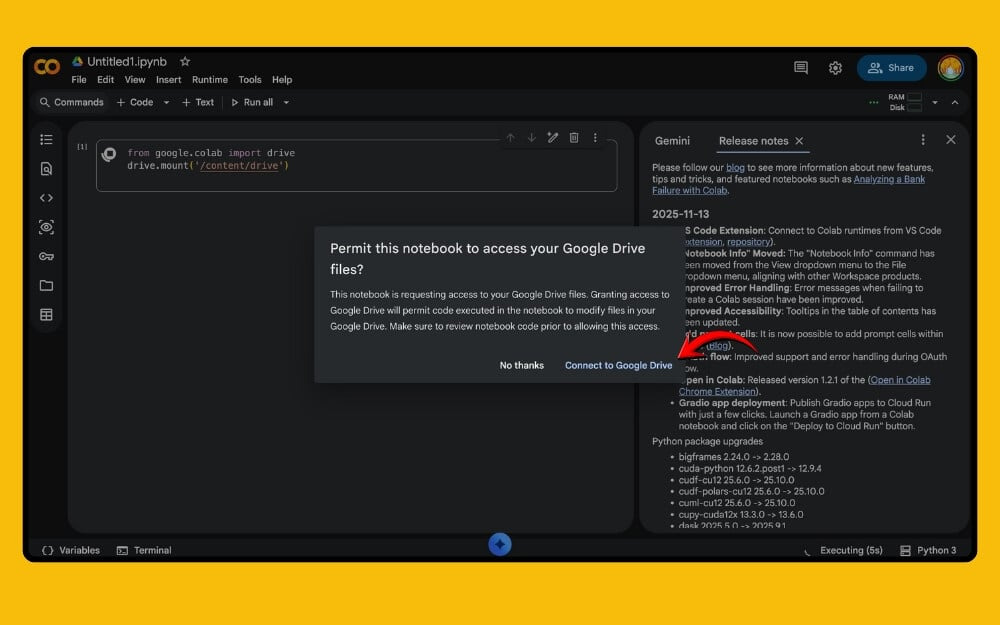This screenshot has width=1000, height=625.
Task: Open the Terminal panel
Action: (144, 550)
